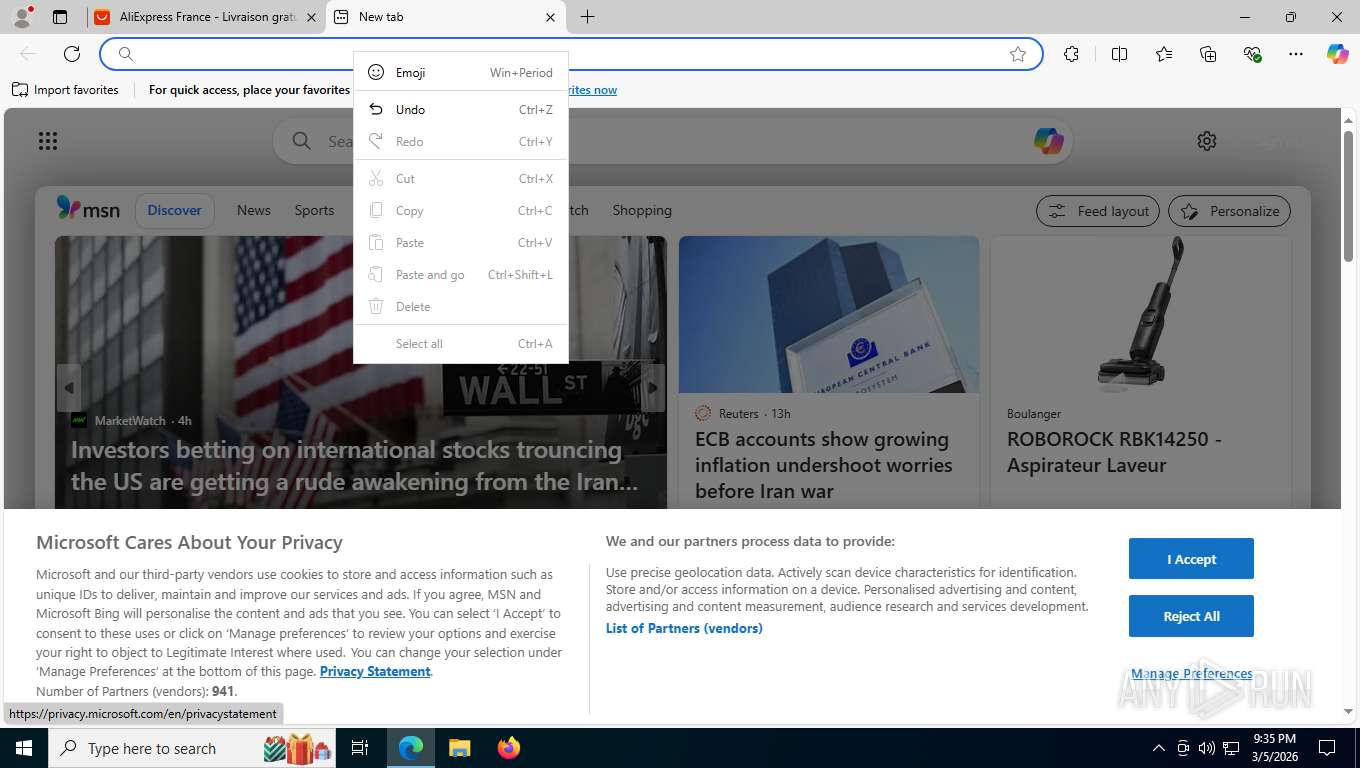1360x768 pixels.
Task: Open the Edge profile icon
Action: (22, 17)
